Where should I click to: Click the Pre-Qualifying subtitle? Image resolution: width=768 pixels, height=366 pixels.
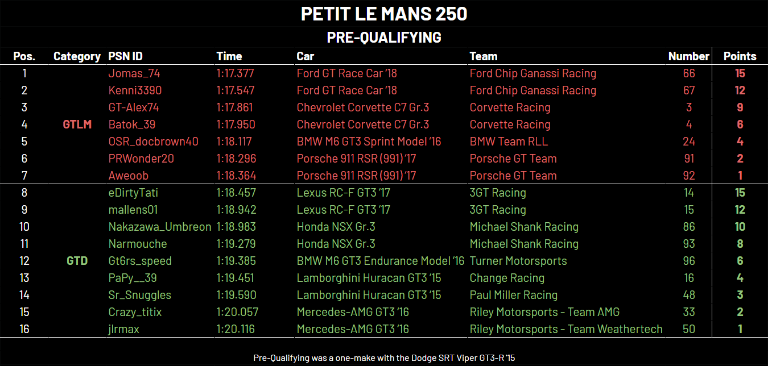point(384,37)
